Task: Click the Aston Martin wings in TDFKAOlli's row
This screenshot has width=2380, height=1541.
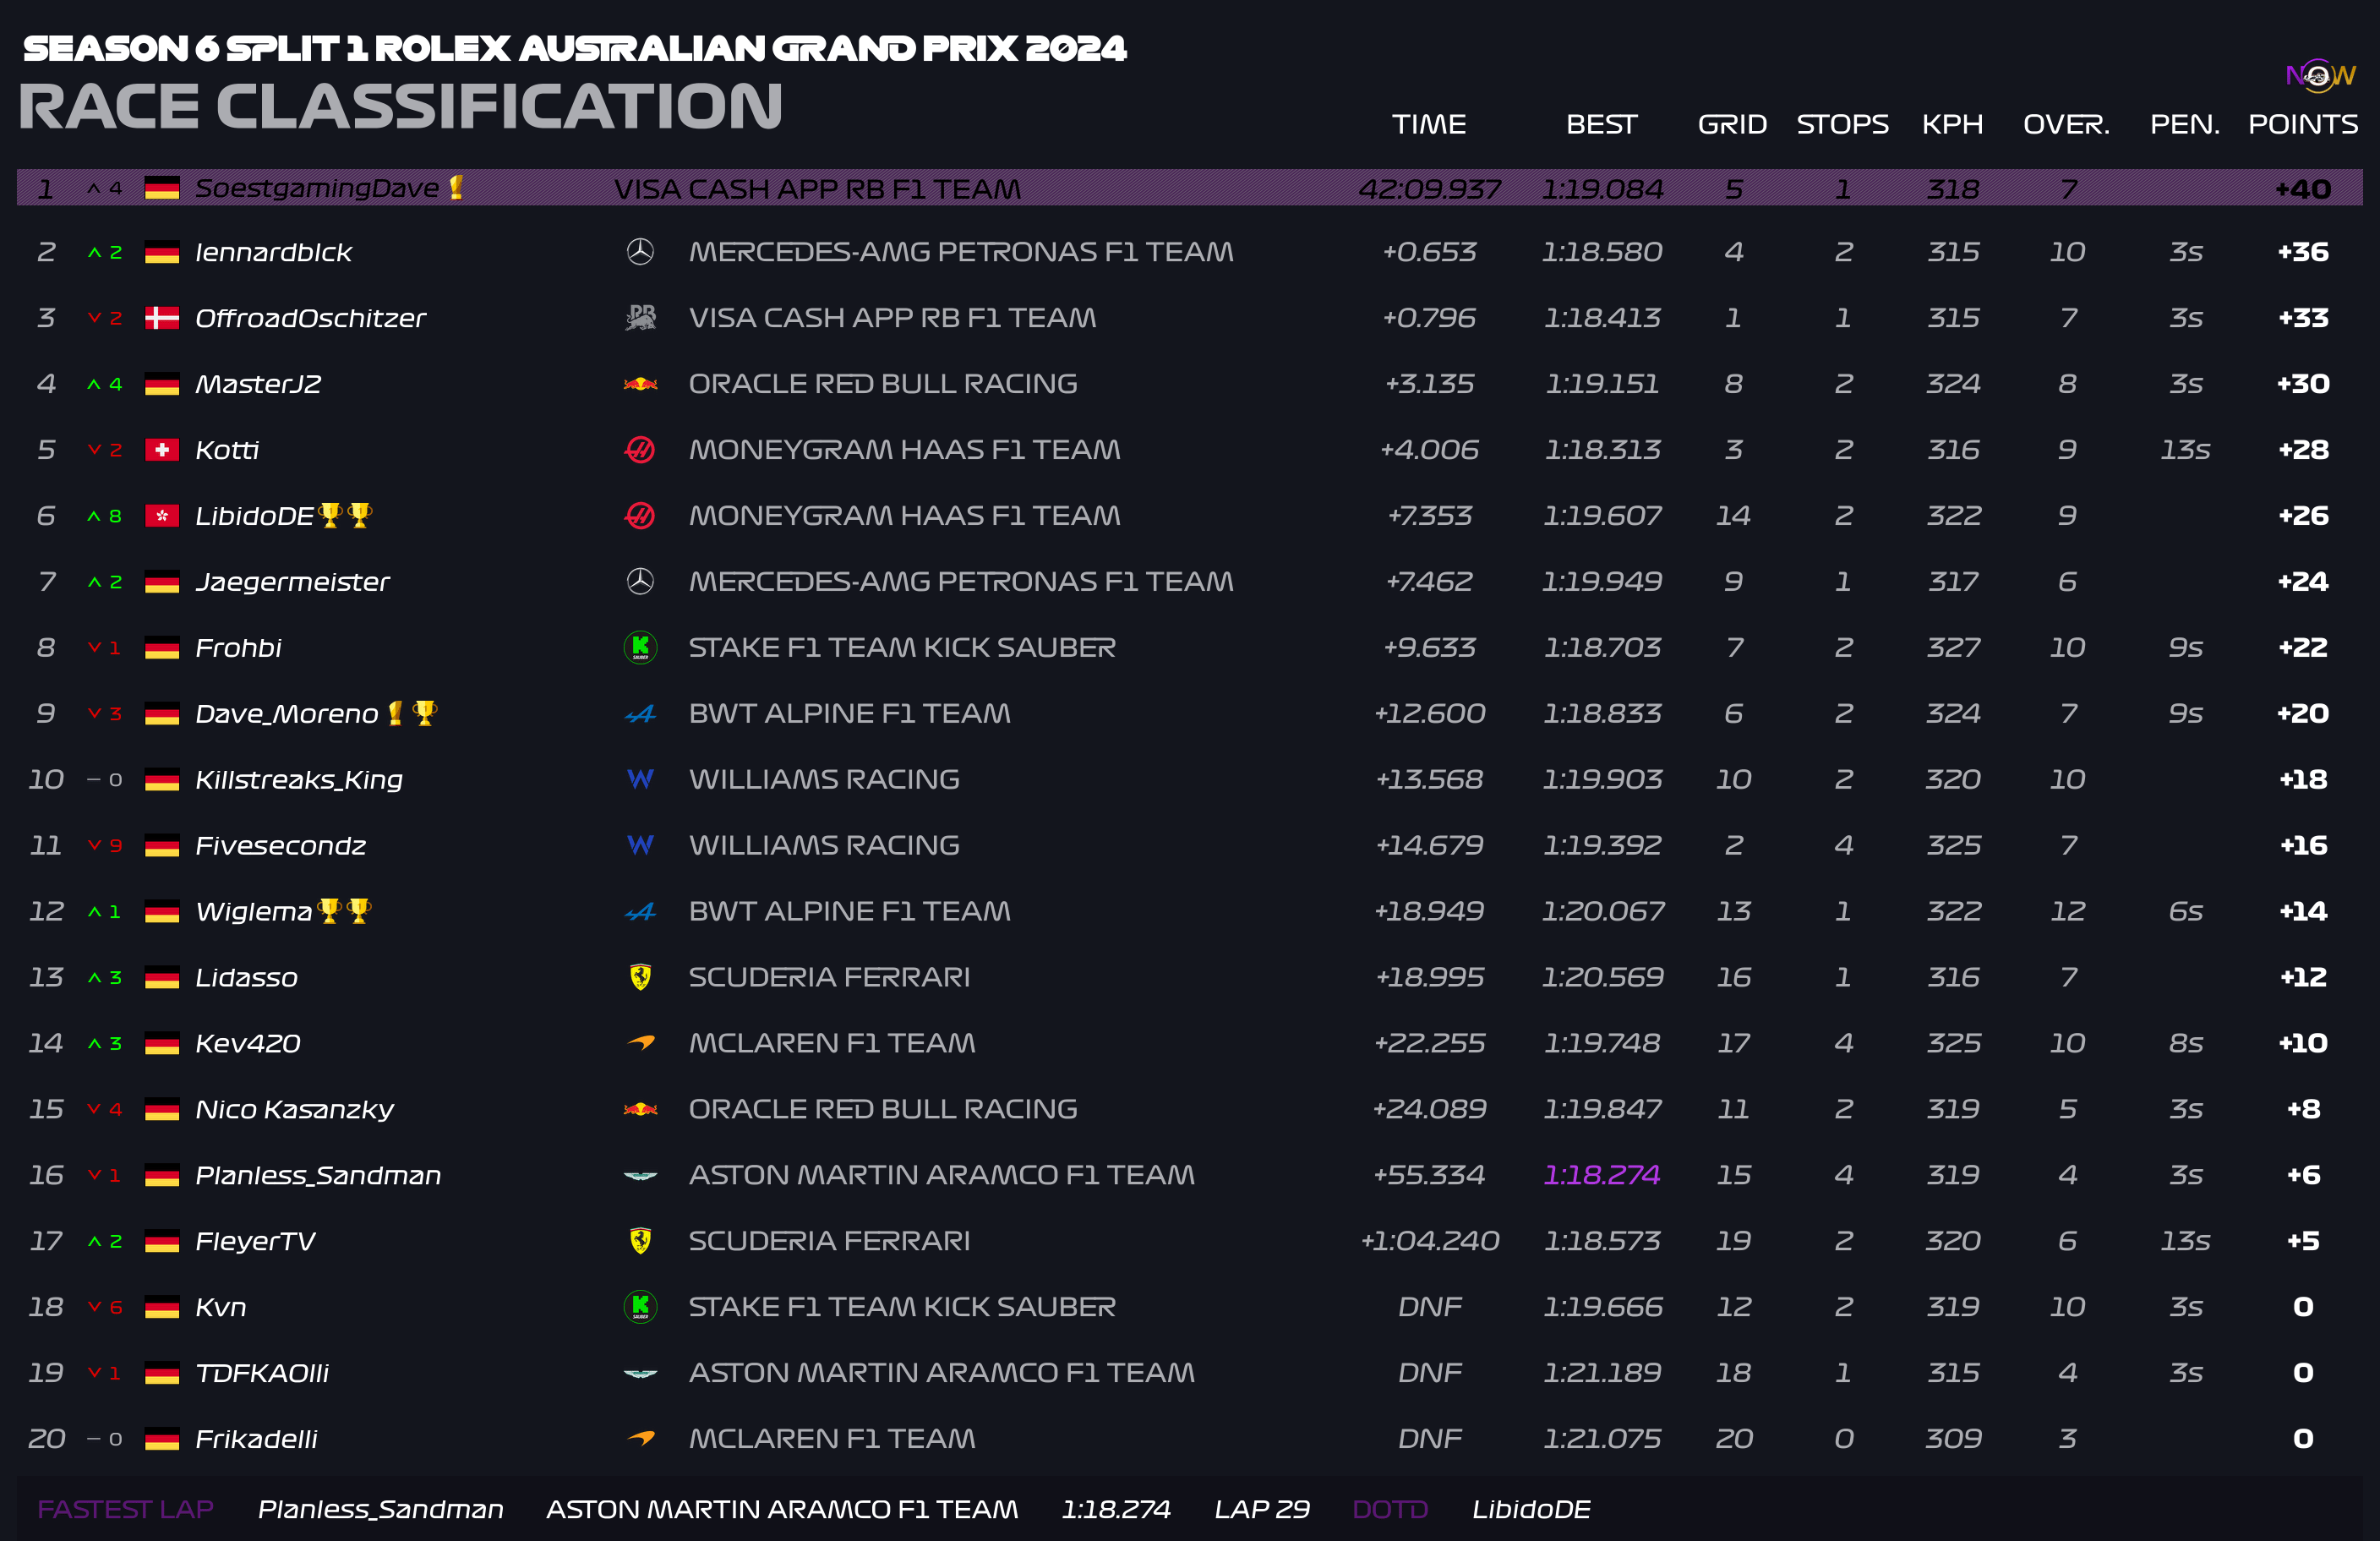Action: [x=640, y=1374]
